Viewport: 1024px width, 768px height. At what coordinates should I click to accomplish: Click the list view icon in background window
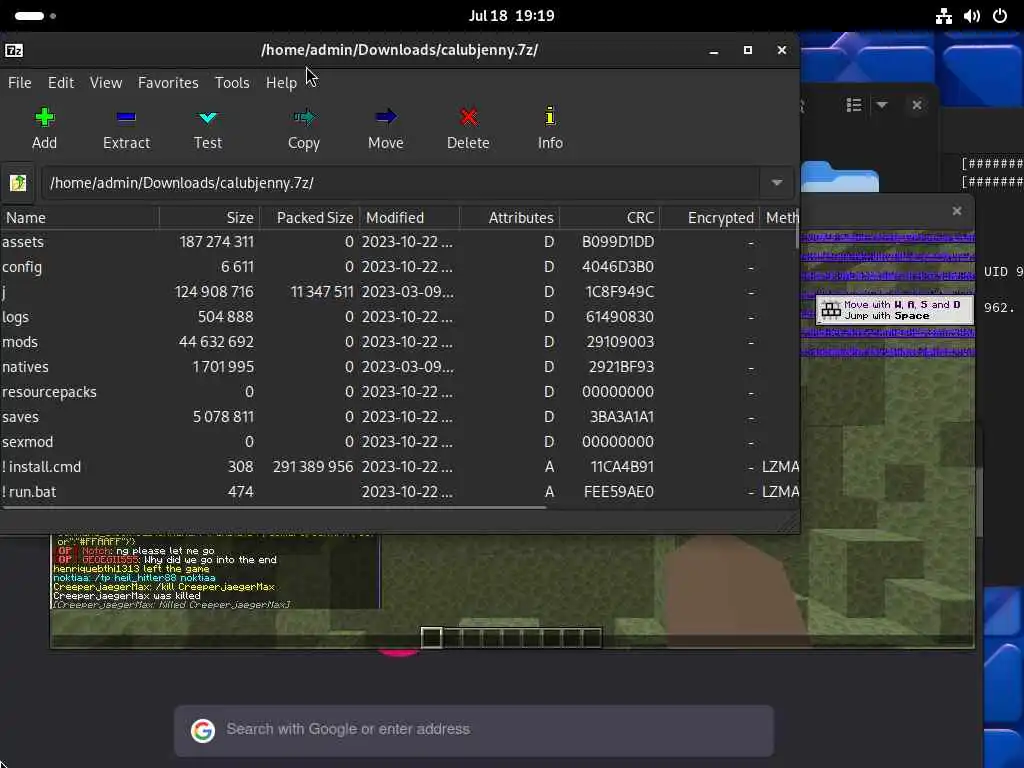click(x=854, y=105)
